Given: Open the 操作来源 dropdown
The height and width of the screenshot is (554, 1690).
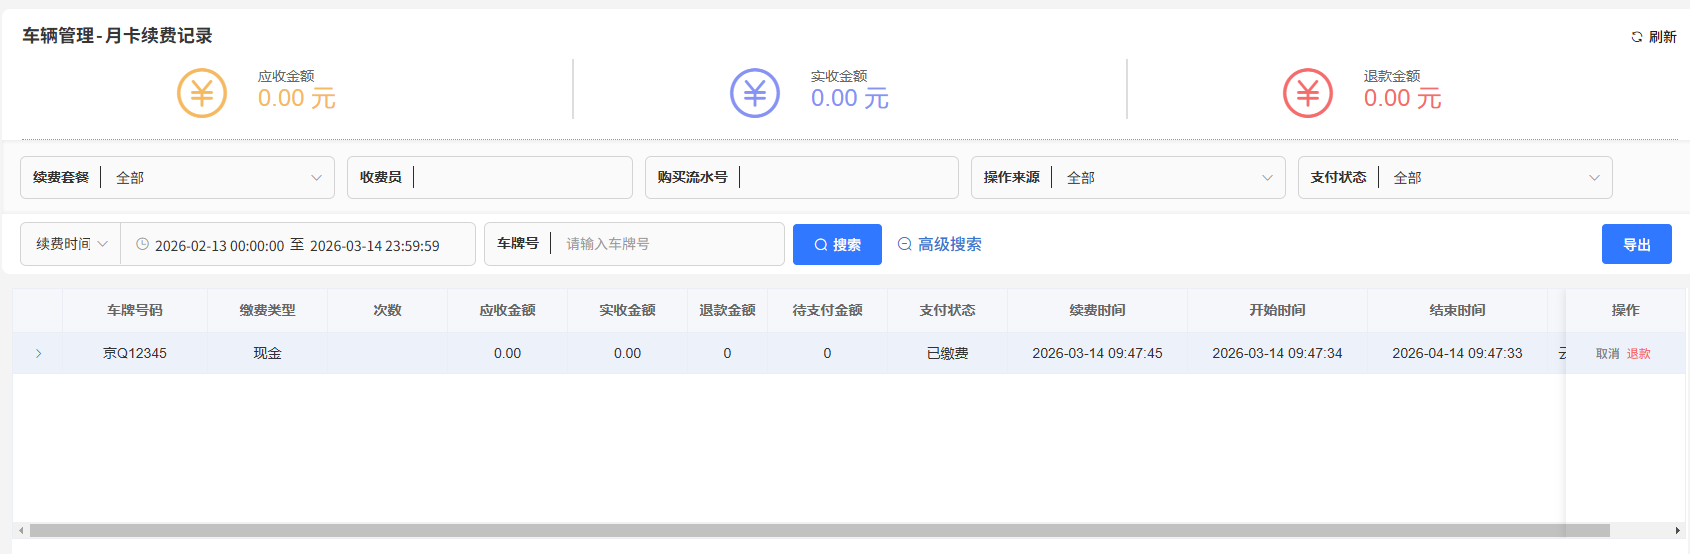Looking at the screenshot, I should click(1128, 177).
